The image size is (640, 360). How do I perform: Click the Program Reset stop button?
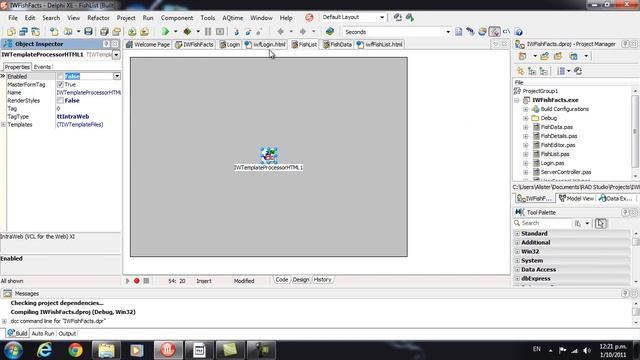pos(220,31)
